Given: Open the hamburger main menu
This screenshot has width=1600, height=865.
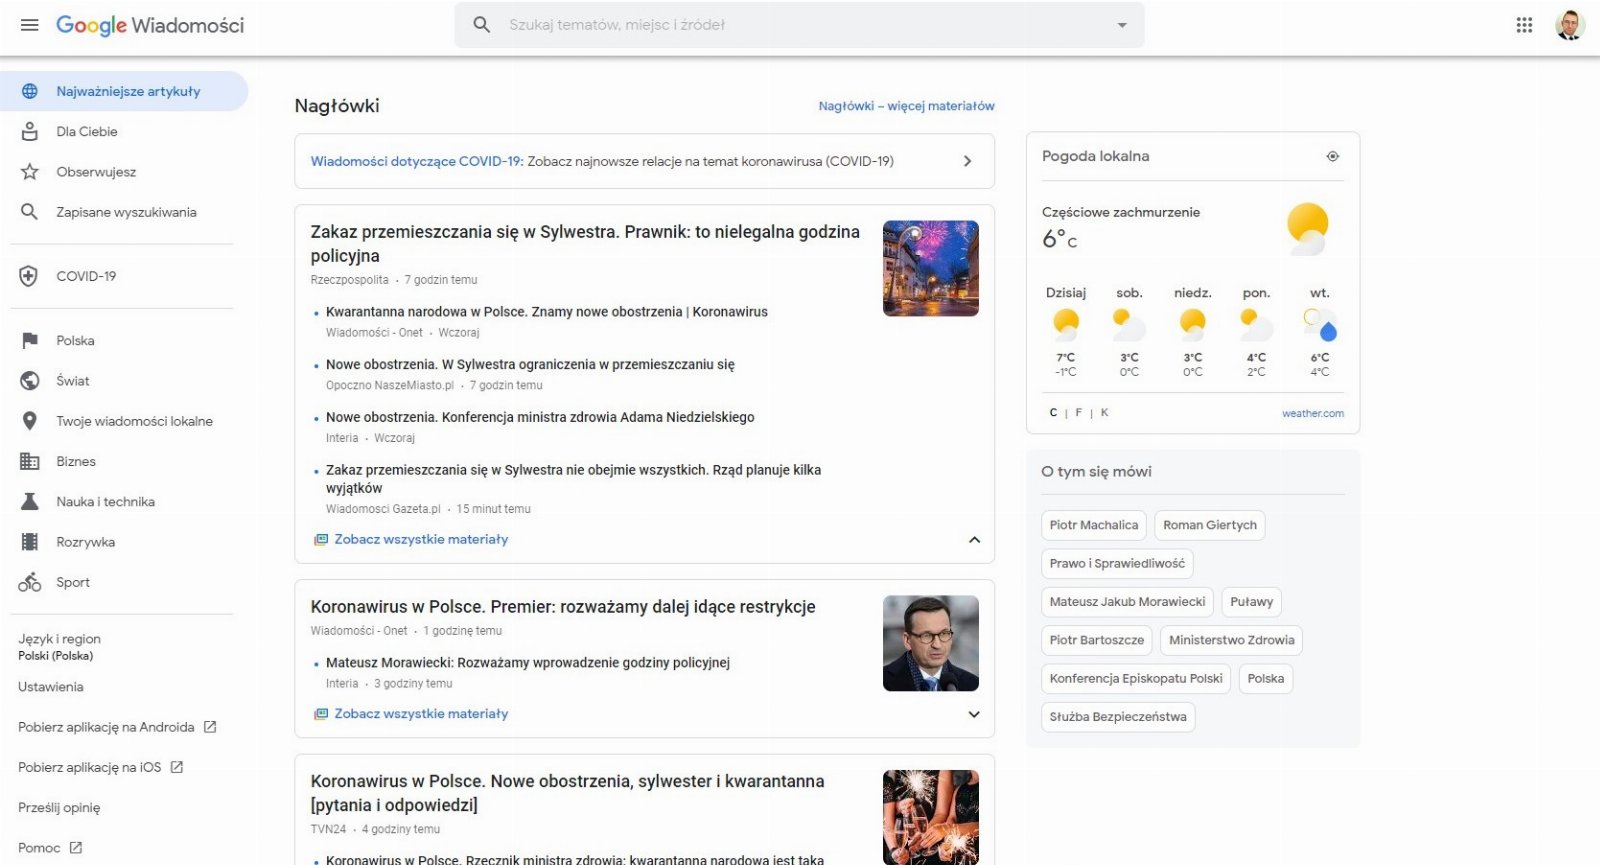Looking at the screenshot, I should point(29,25).
